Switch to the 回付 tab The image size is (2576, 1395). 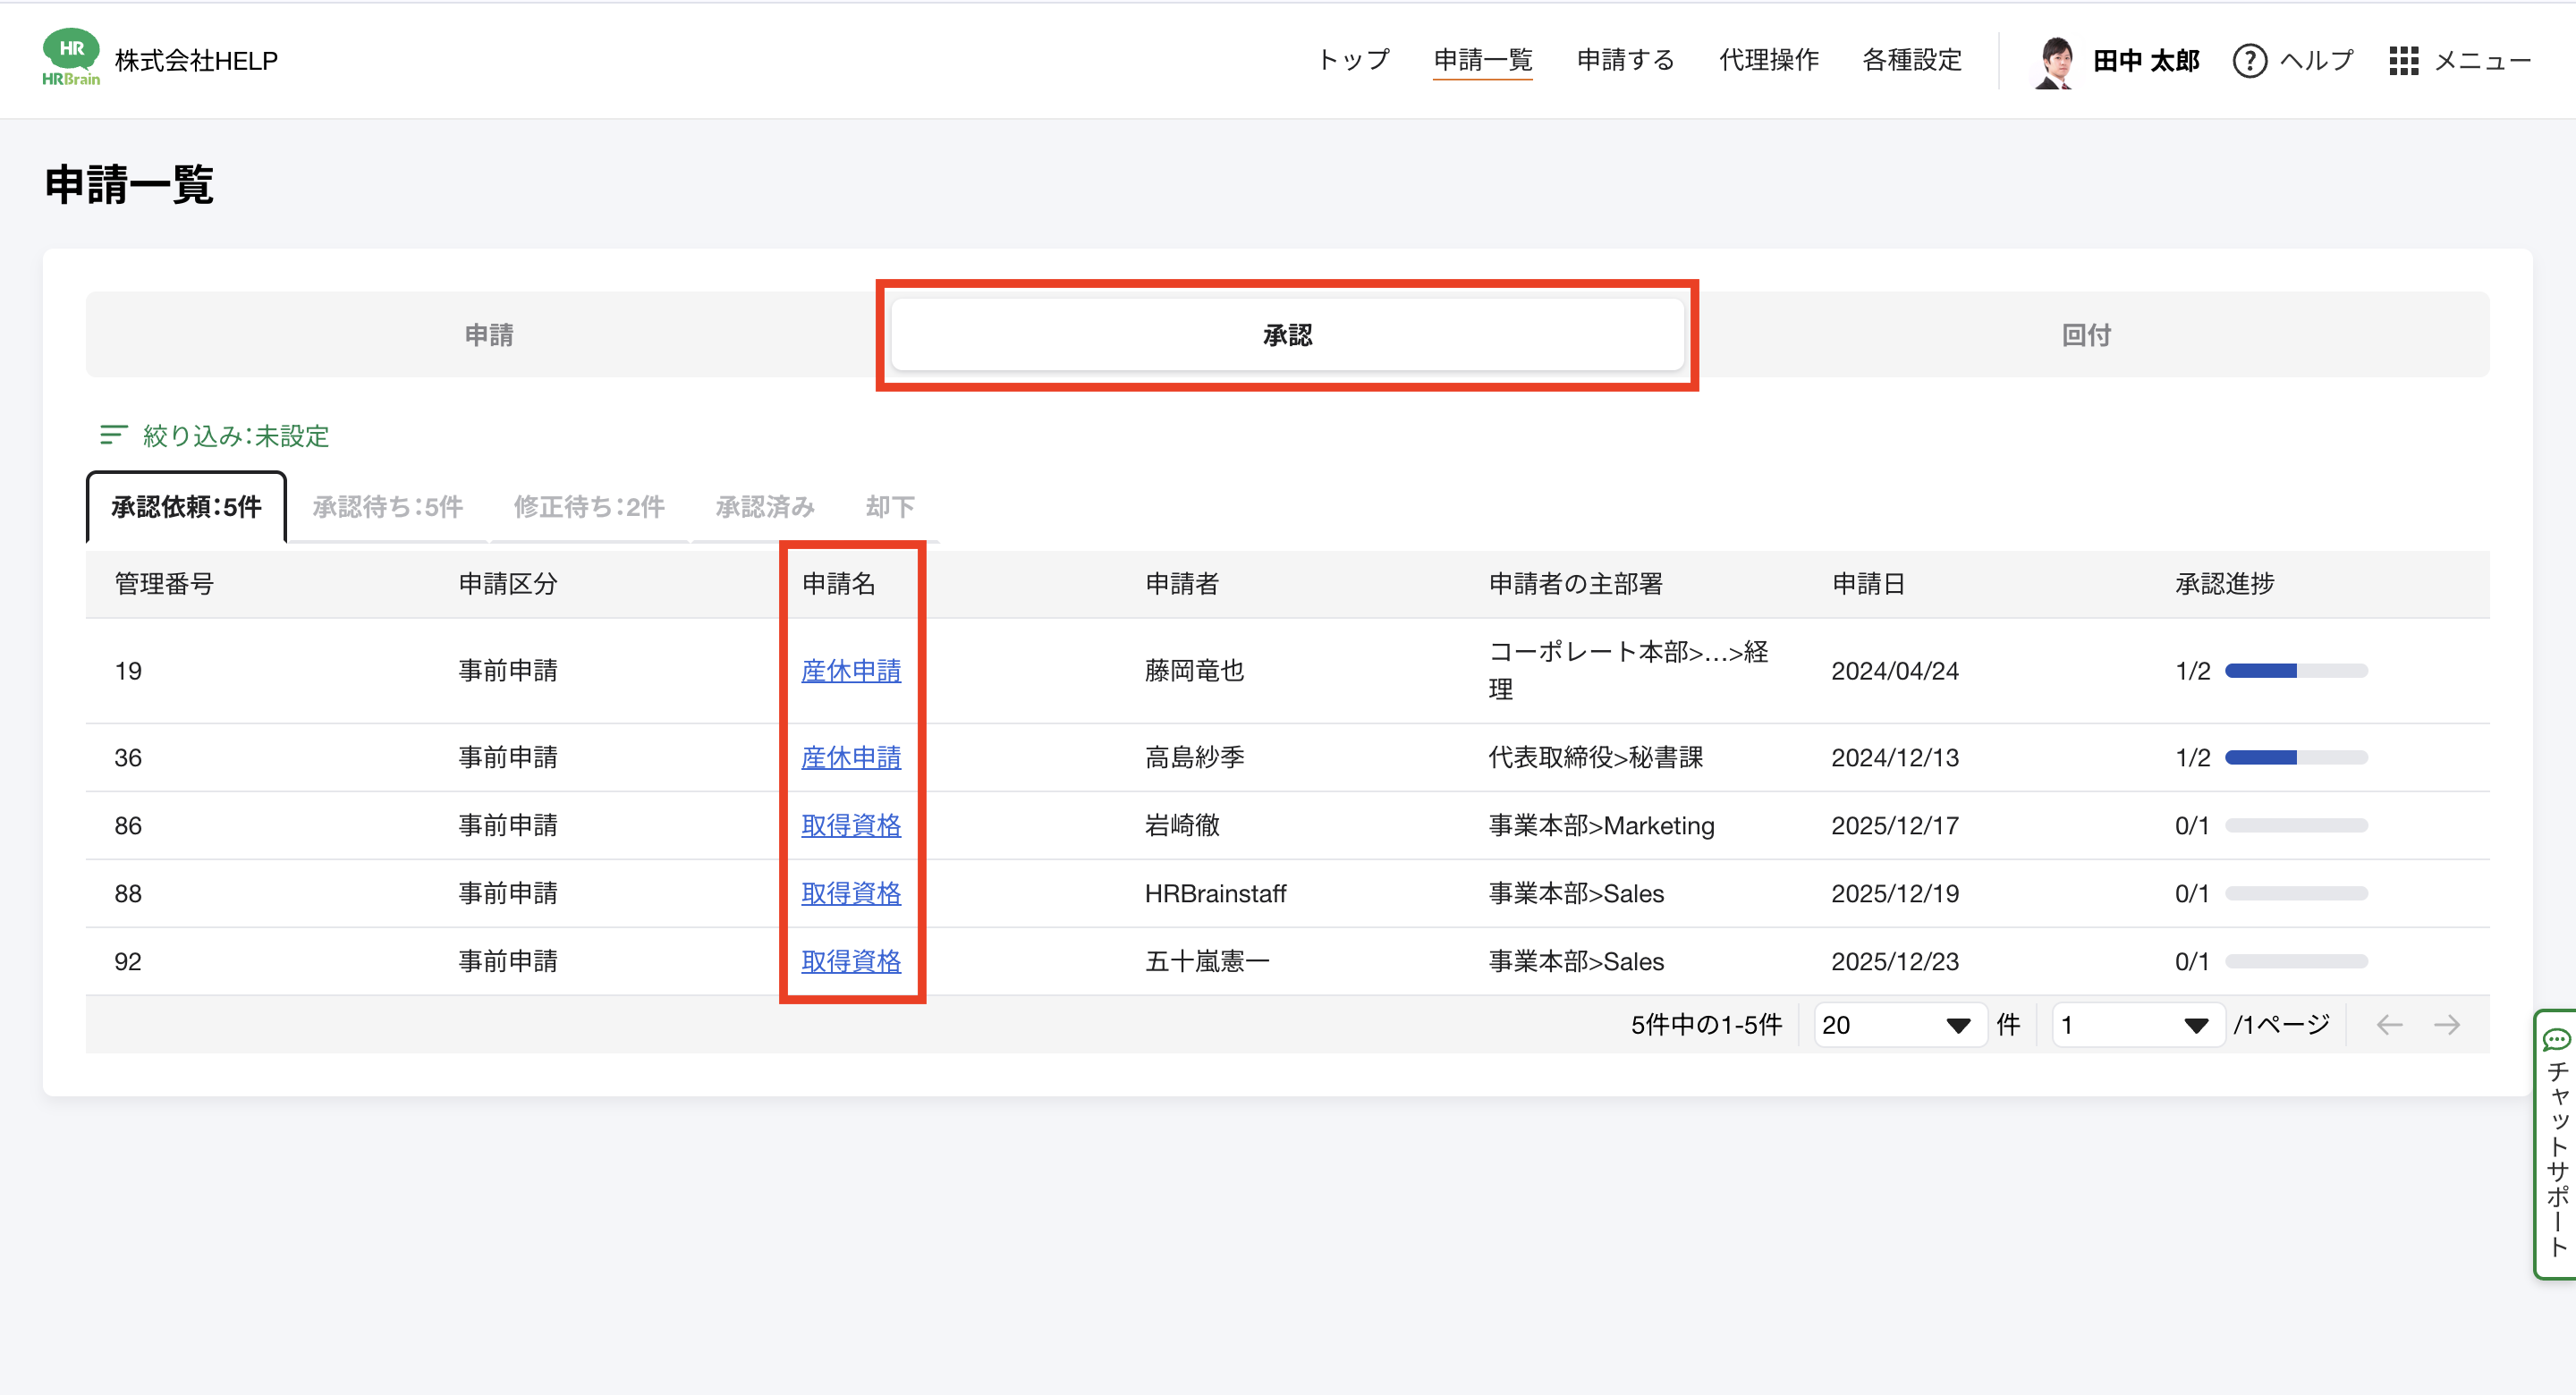(x=2086, y=335)
